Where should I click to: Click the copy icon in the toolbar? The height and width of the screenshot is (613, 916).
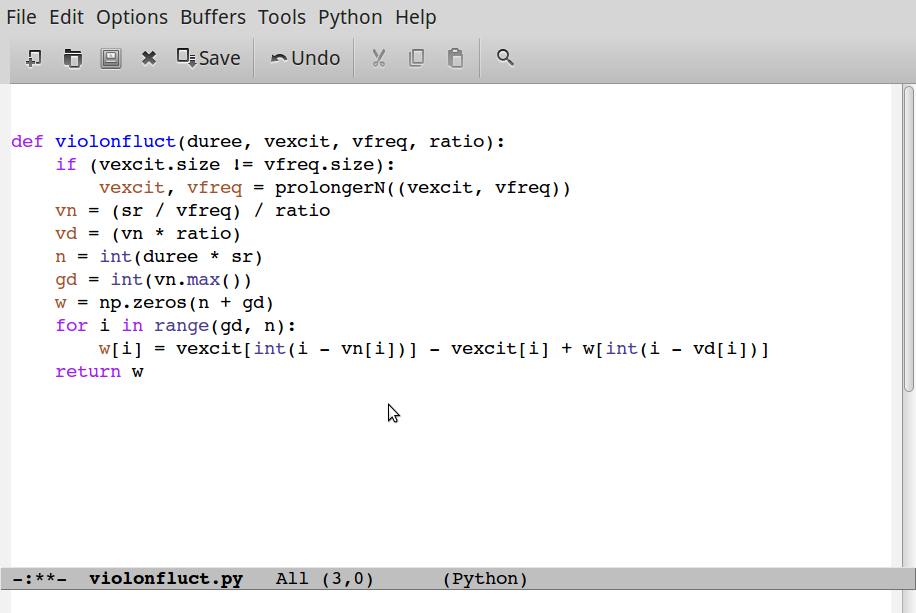[x=417, y=58]
